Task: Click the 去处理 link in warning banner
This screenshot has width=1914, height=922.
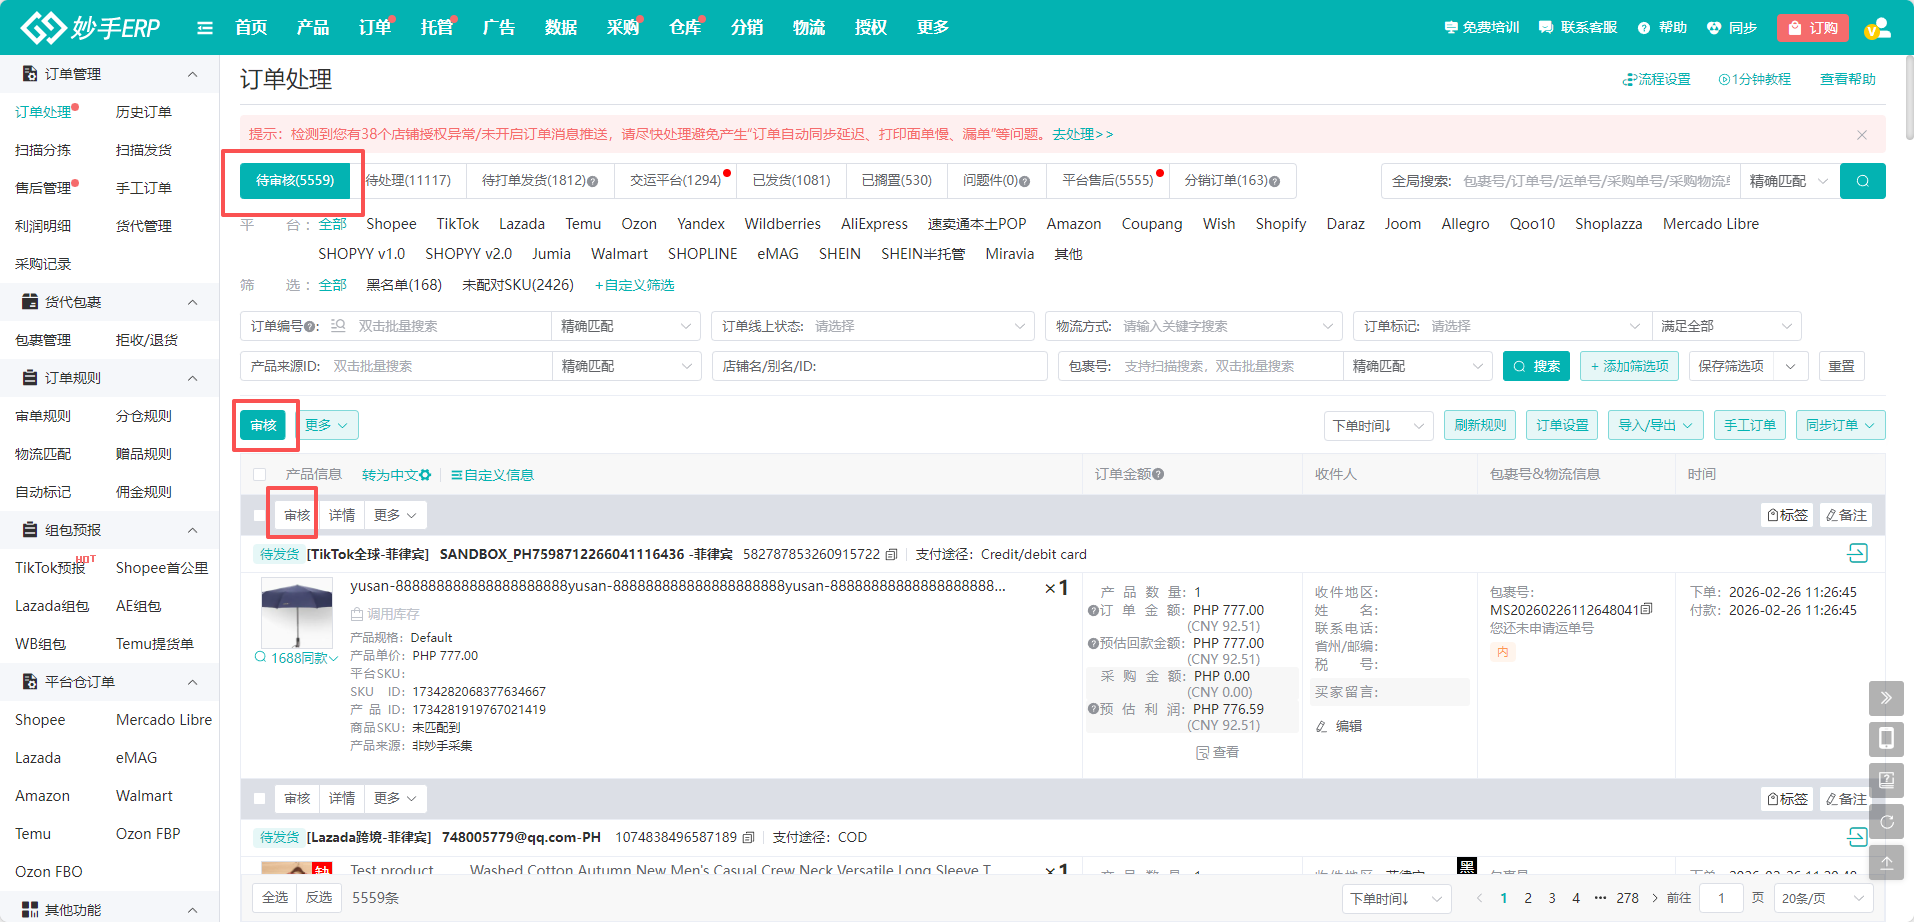Action: [x=1081, y=134]
